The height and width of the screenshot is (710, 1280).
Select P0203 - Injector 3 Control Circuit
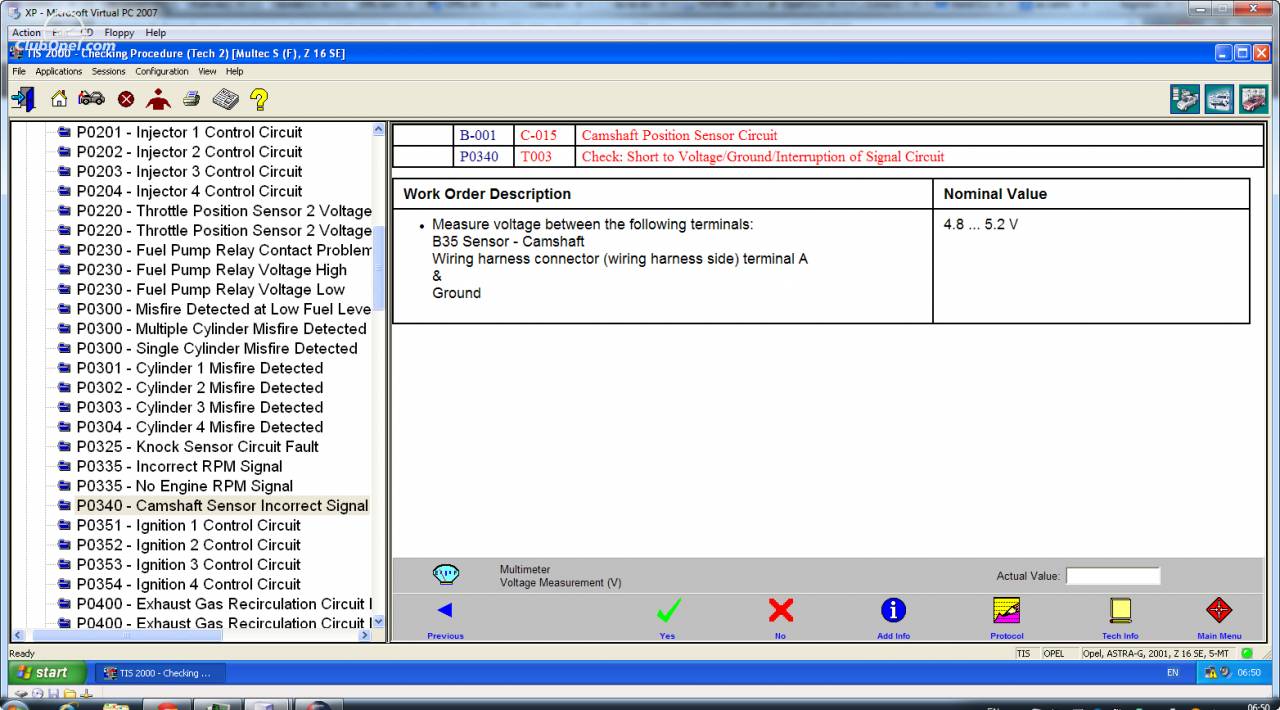pos(189,171)
